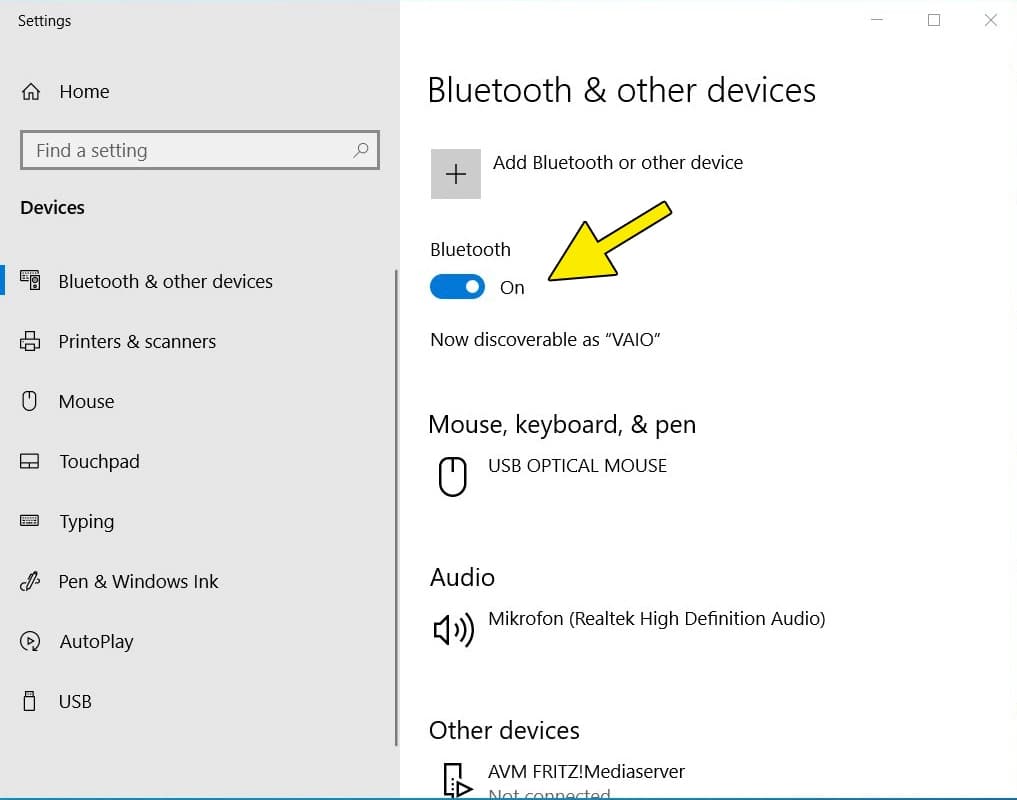Viewport: 1017px width, 800px height.
Task: Open Printers & scanners via its printer icon
Action: (x=31, y=341)
